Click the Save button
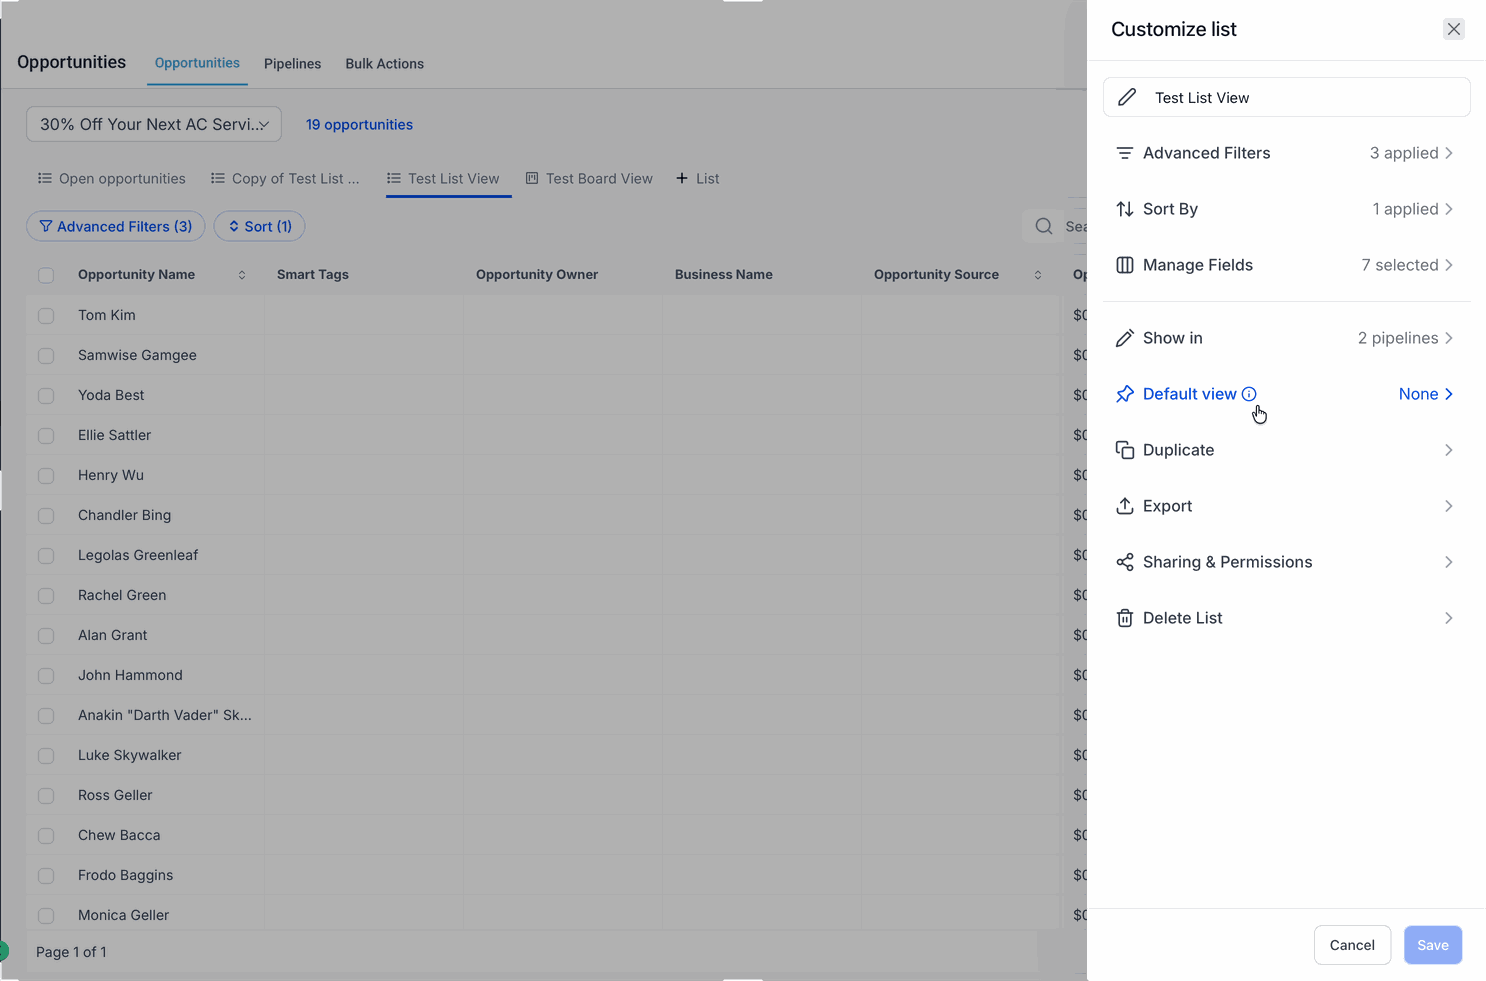The height and width of the screenshot is (981, 1486). click(1432, 945)
